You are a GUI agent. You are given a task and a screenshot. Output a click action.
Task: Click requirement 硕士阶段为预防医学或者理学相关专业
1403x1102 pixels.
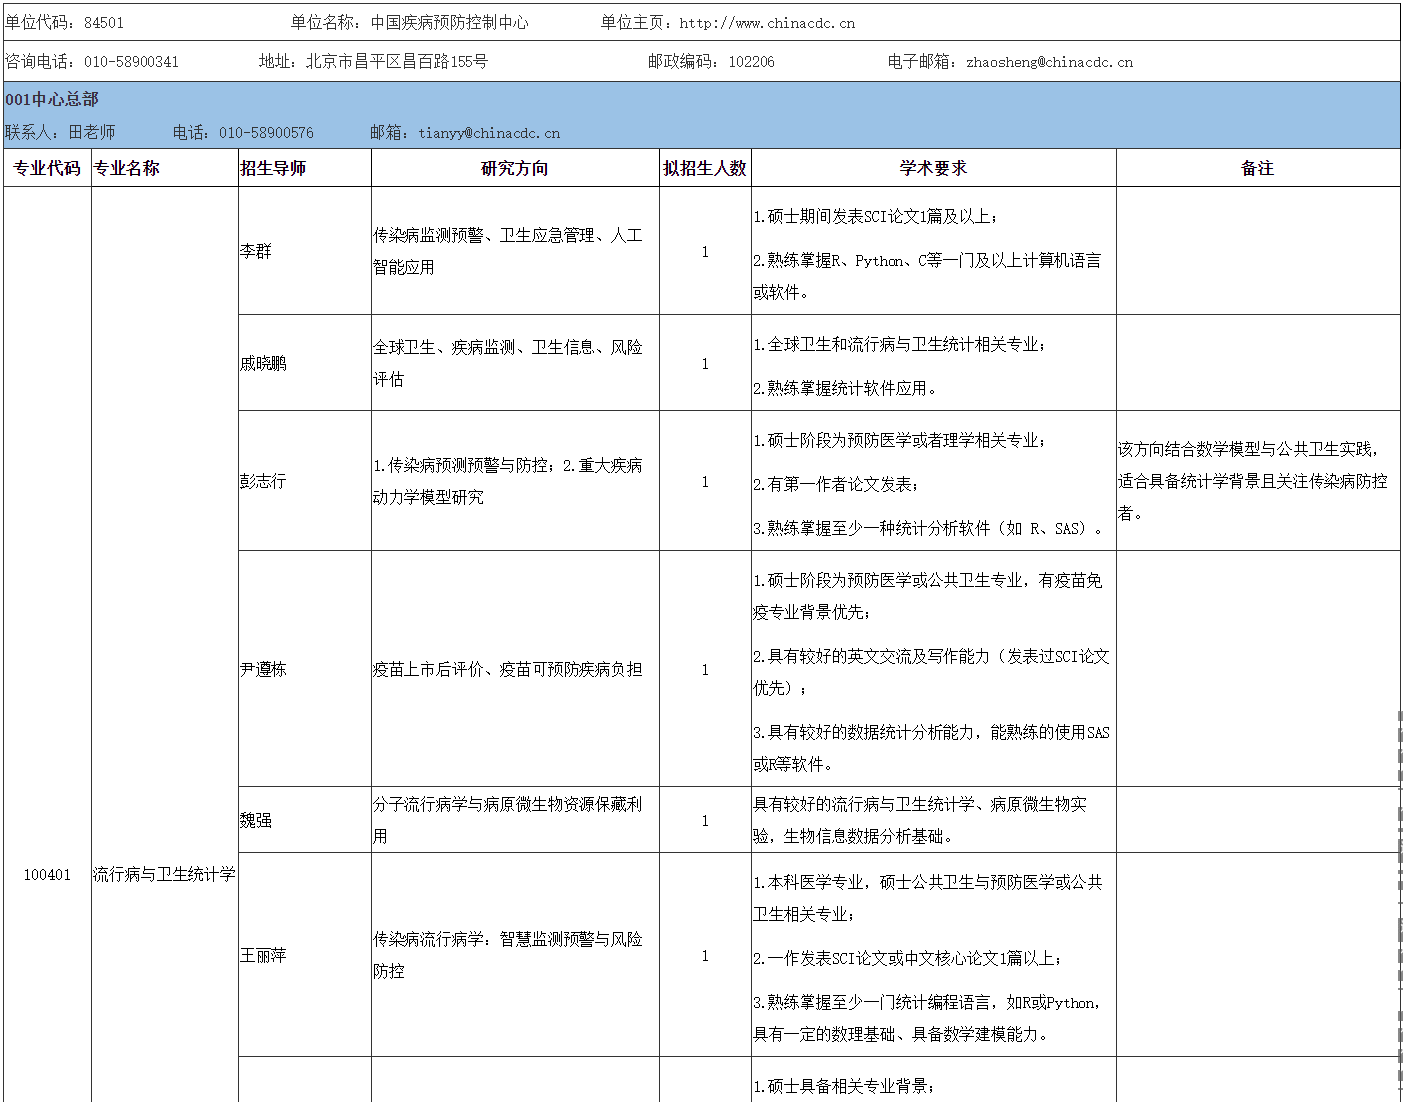coord(900,440)
